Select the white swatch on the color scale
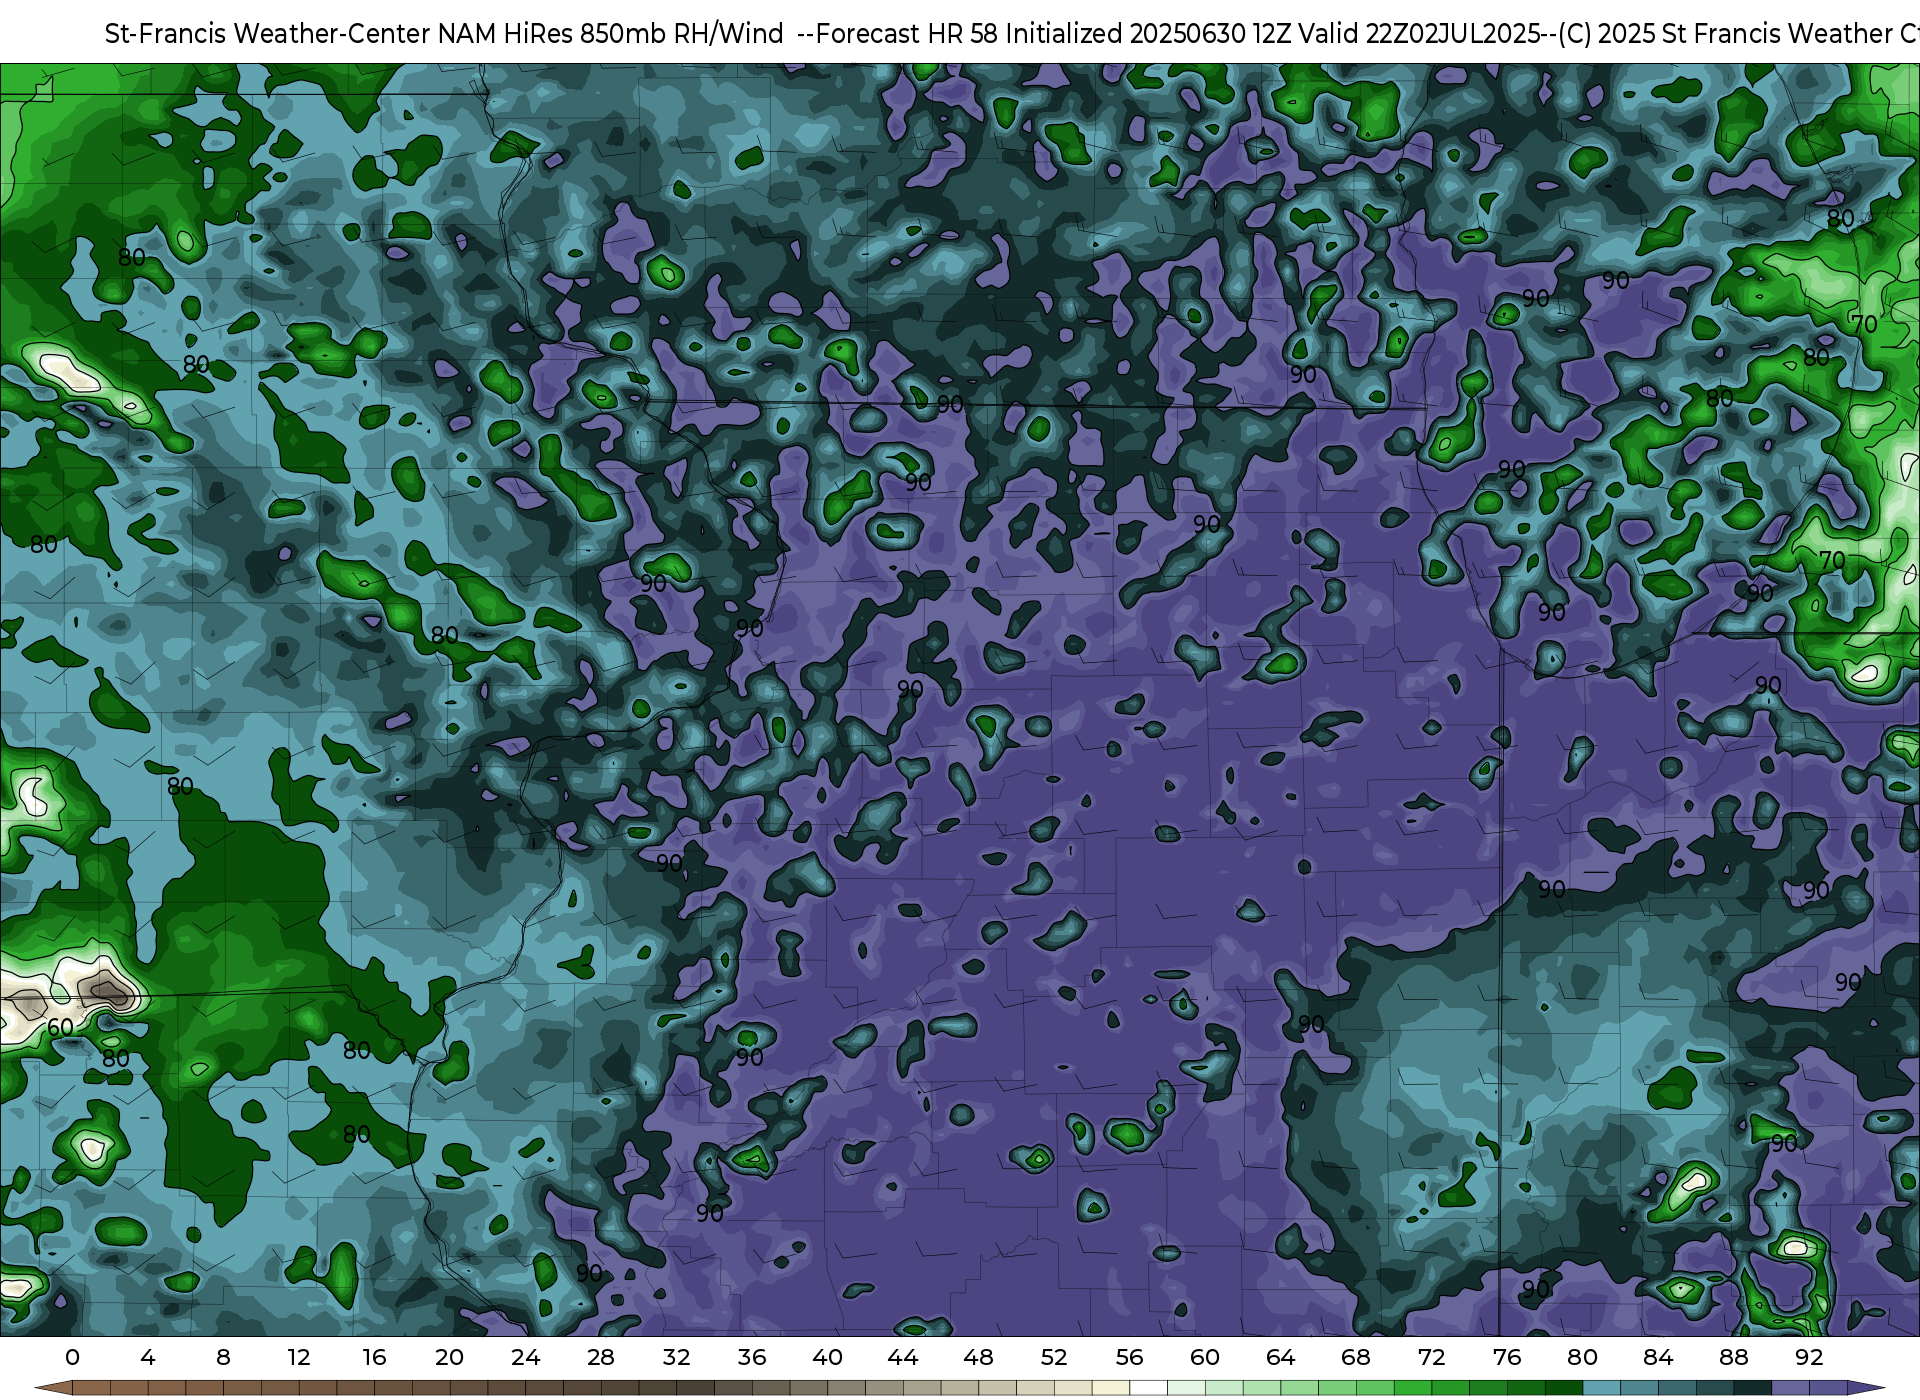1920x1400 pixels. (x=1148, y=1388)
